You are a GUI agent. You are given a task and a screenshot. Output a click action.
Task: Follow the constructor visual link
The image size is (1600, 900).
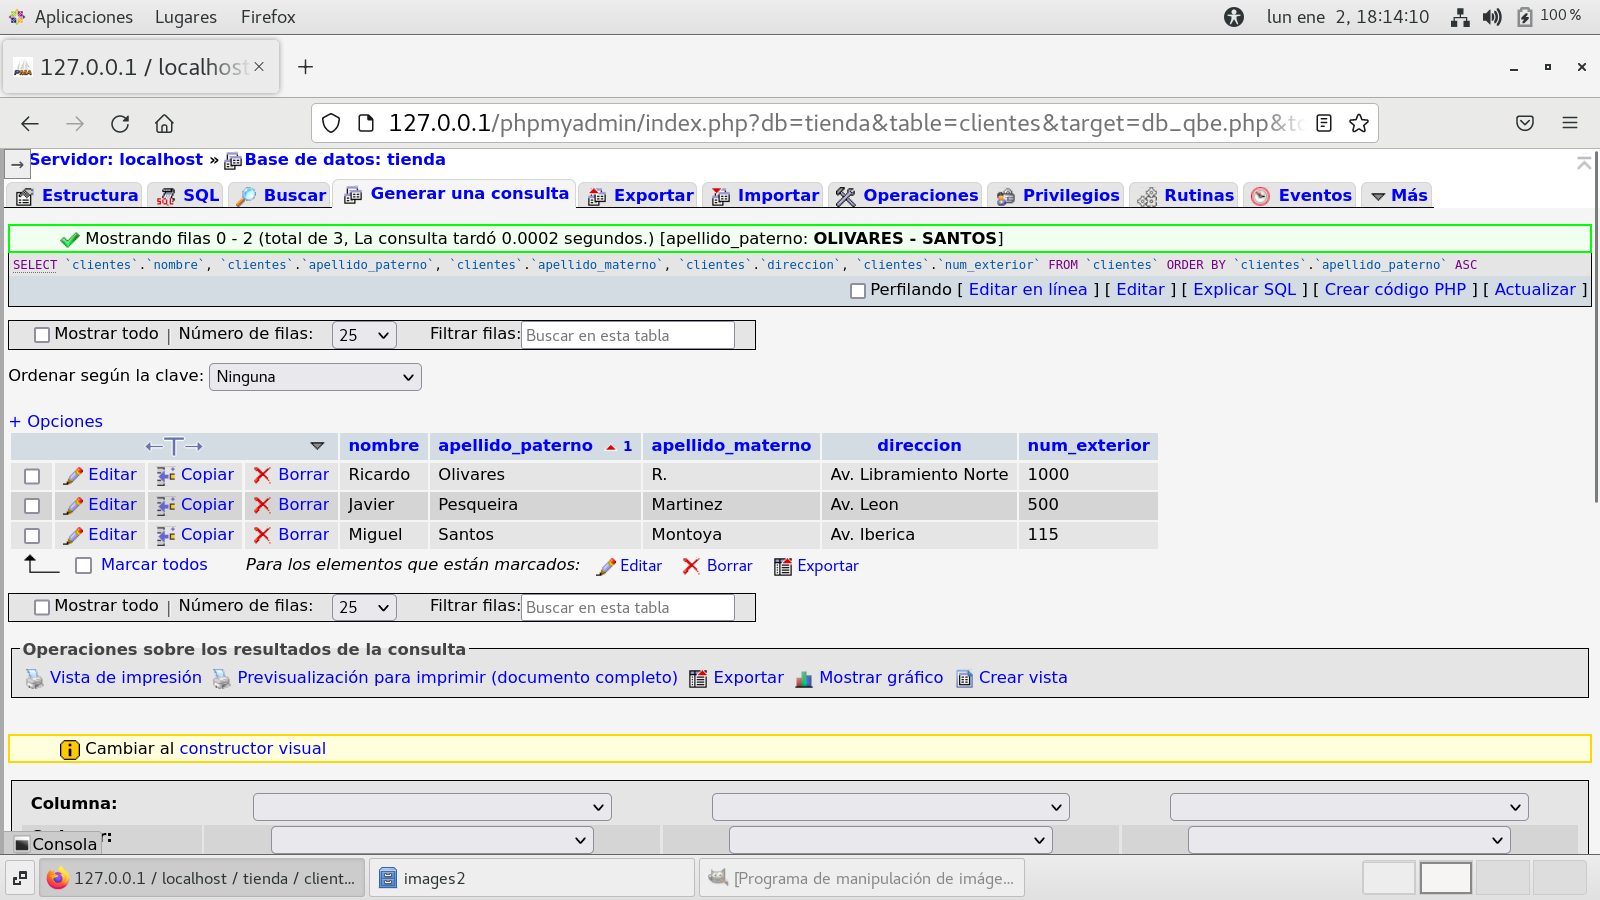[x=252, y=749]
